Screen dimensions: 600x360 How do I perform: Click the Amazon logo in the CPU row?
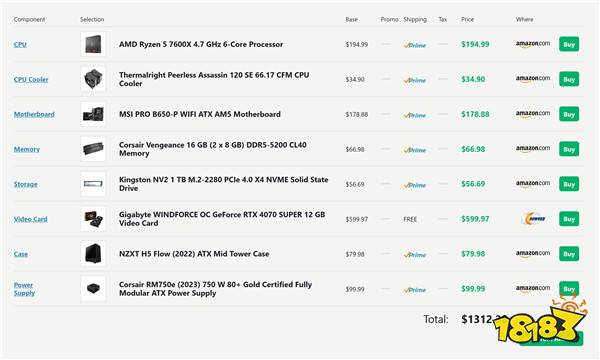(x=533, y=44)
